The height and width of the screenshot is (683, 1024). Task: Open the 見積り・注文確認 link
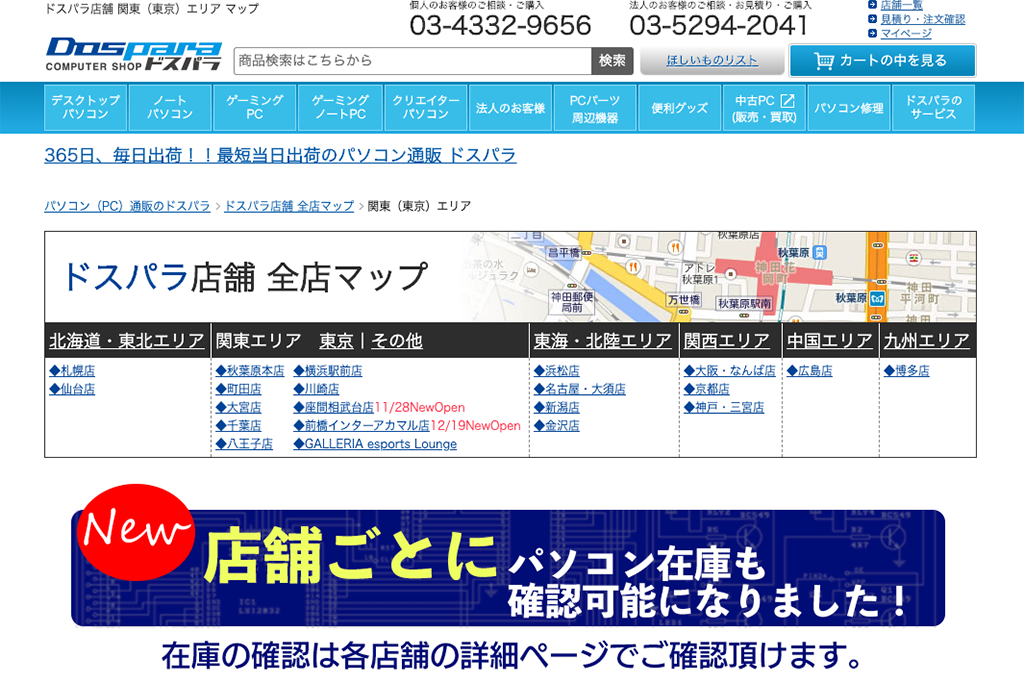pos(923,19)
